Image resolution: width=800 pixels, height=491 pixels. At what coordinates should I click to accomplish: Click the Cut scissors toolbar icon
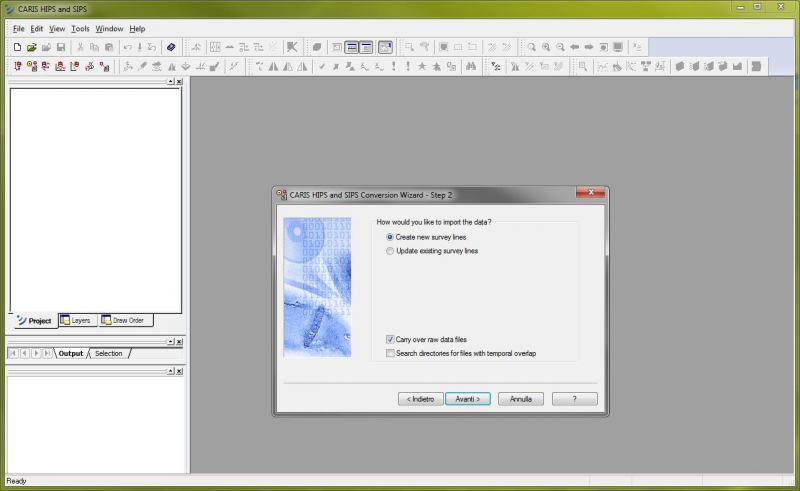pyautogui.click(x=80, y=47)
